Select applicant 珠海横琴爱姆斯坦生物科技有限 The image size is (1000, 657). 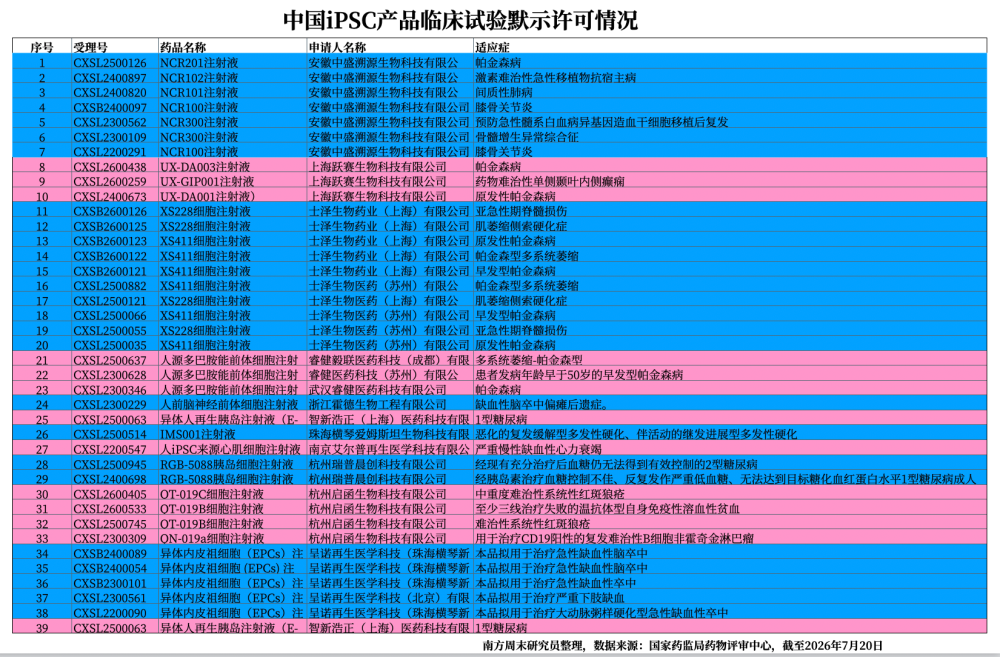tap(389, 434)
